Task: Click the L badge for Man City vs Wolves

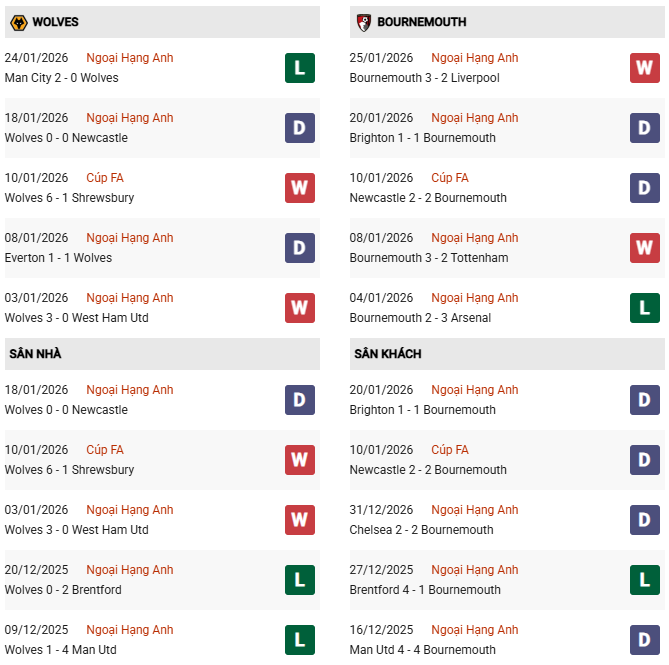Action: click(299, 68)
